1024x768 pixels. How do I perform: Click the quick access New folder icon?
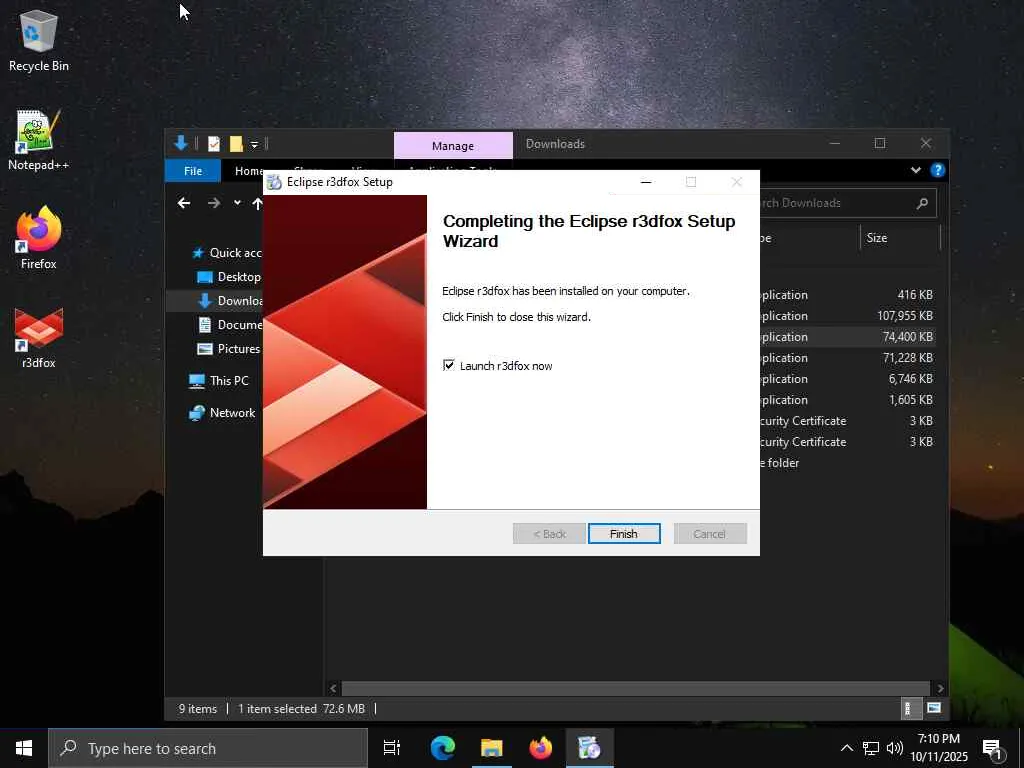(x=236, y=144)
